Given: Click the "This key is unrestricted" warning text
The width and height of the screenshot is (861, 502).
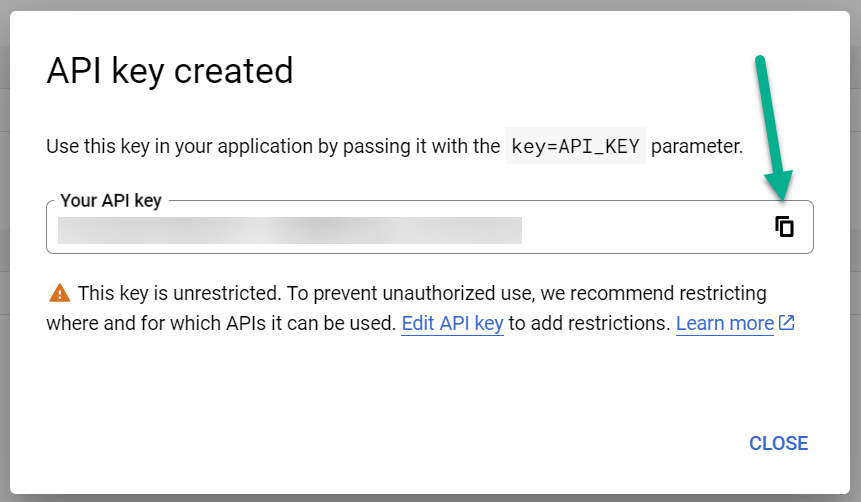Looking at the screenshot, I should pyautogui.click(x=180, y=293).
